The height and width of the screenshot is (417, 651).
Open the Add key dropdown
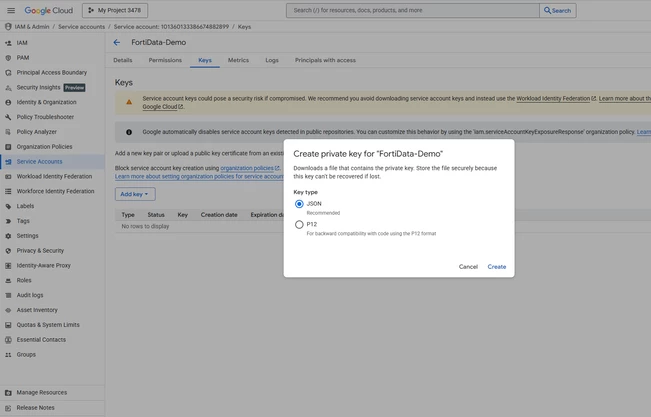pyautogui.click(x=135, y=194)
